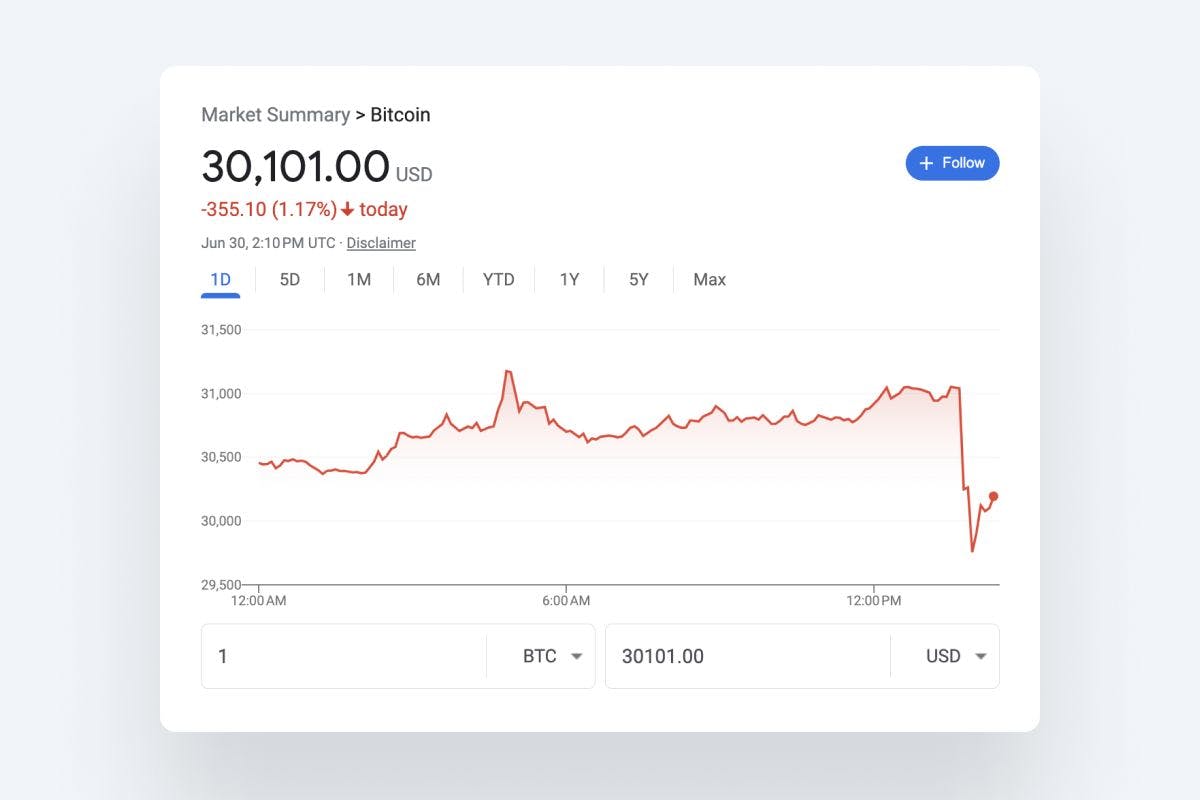Show the Max time range
The height and width of the screenshot is (800, 1200).
[709, 280]
